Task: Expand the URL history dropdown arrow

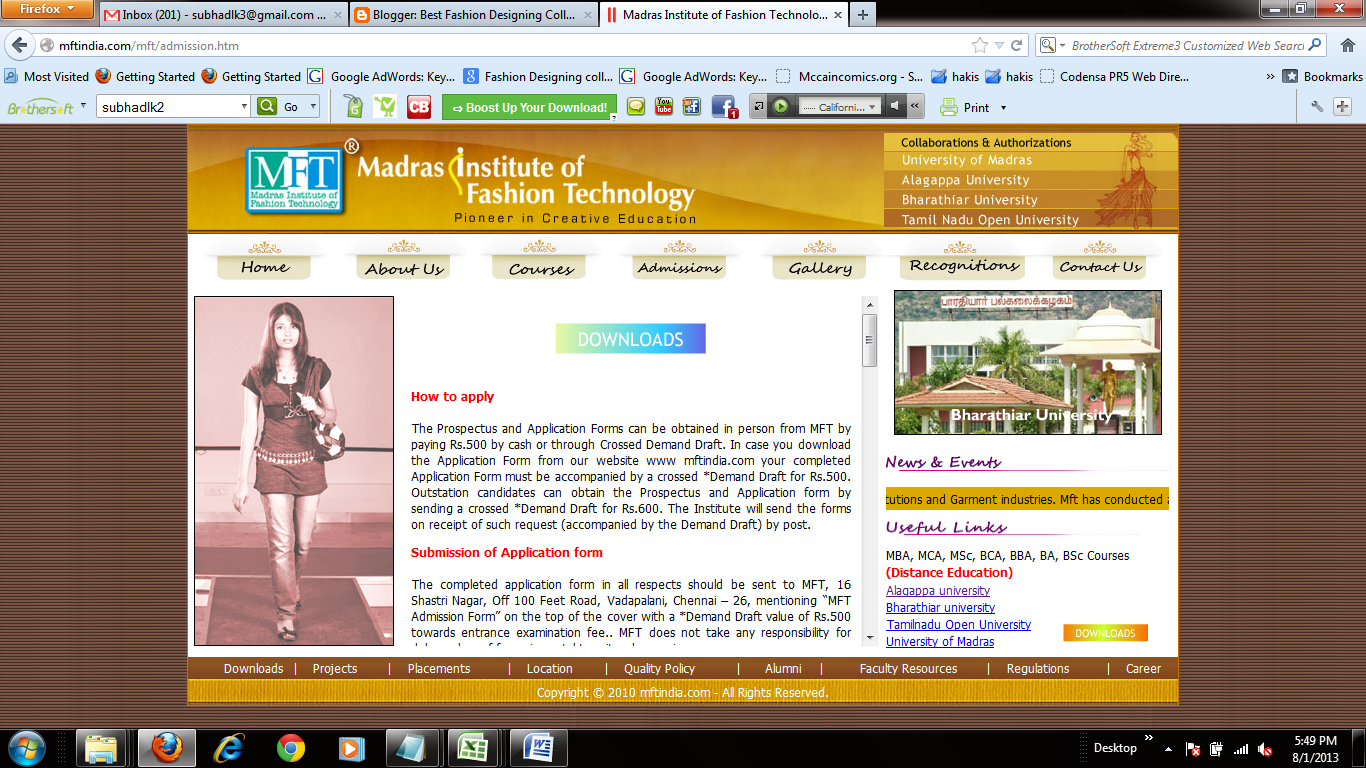Action: point(999,46)
